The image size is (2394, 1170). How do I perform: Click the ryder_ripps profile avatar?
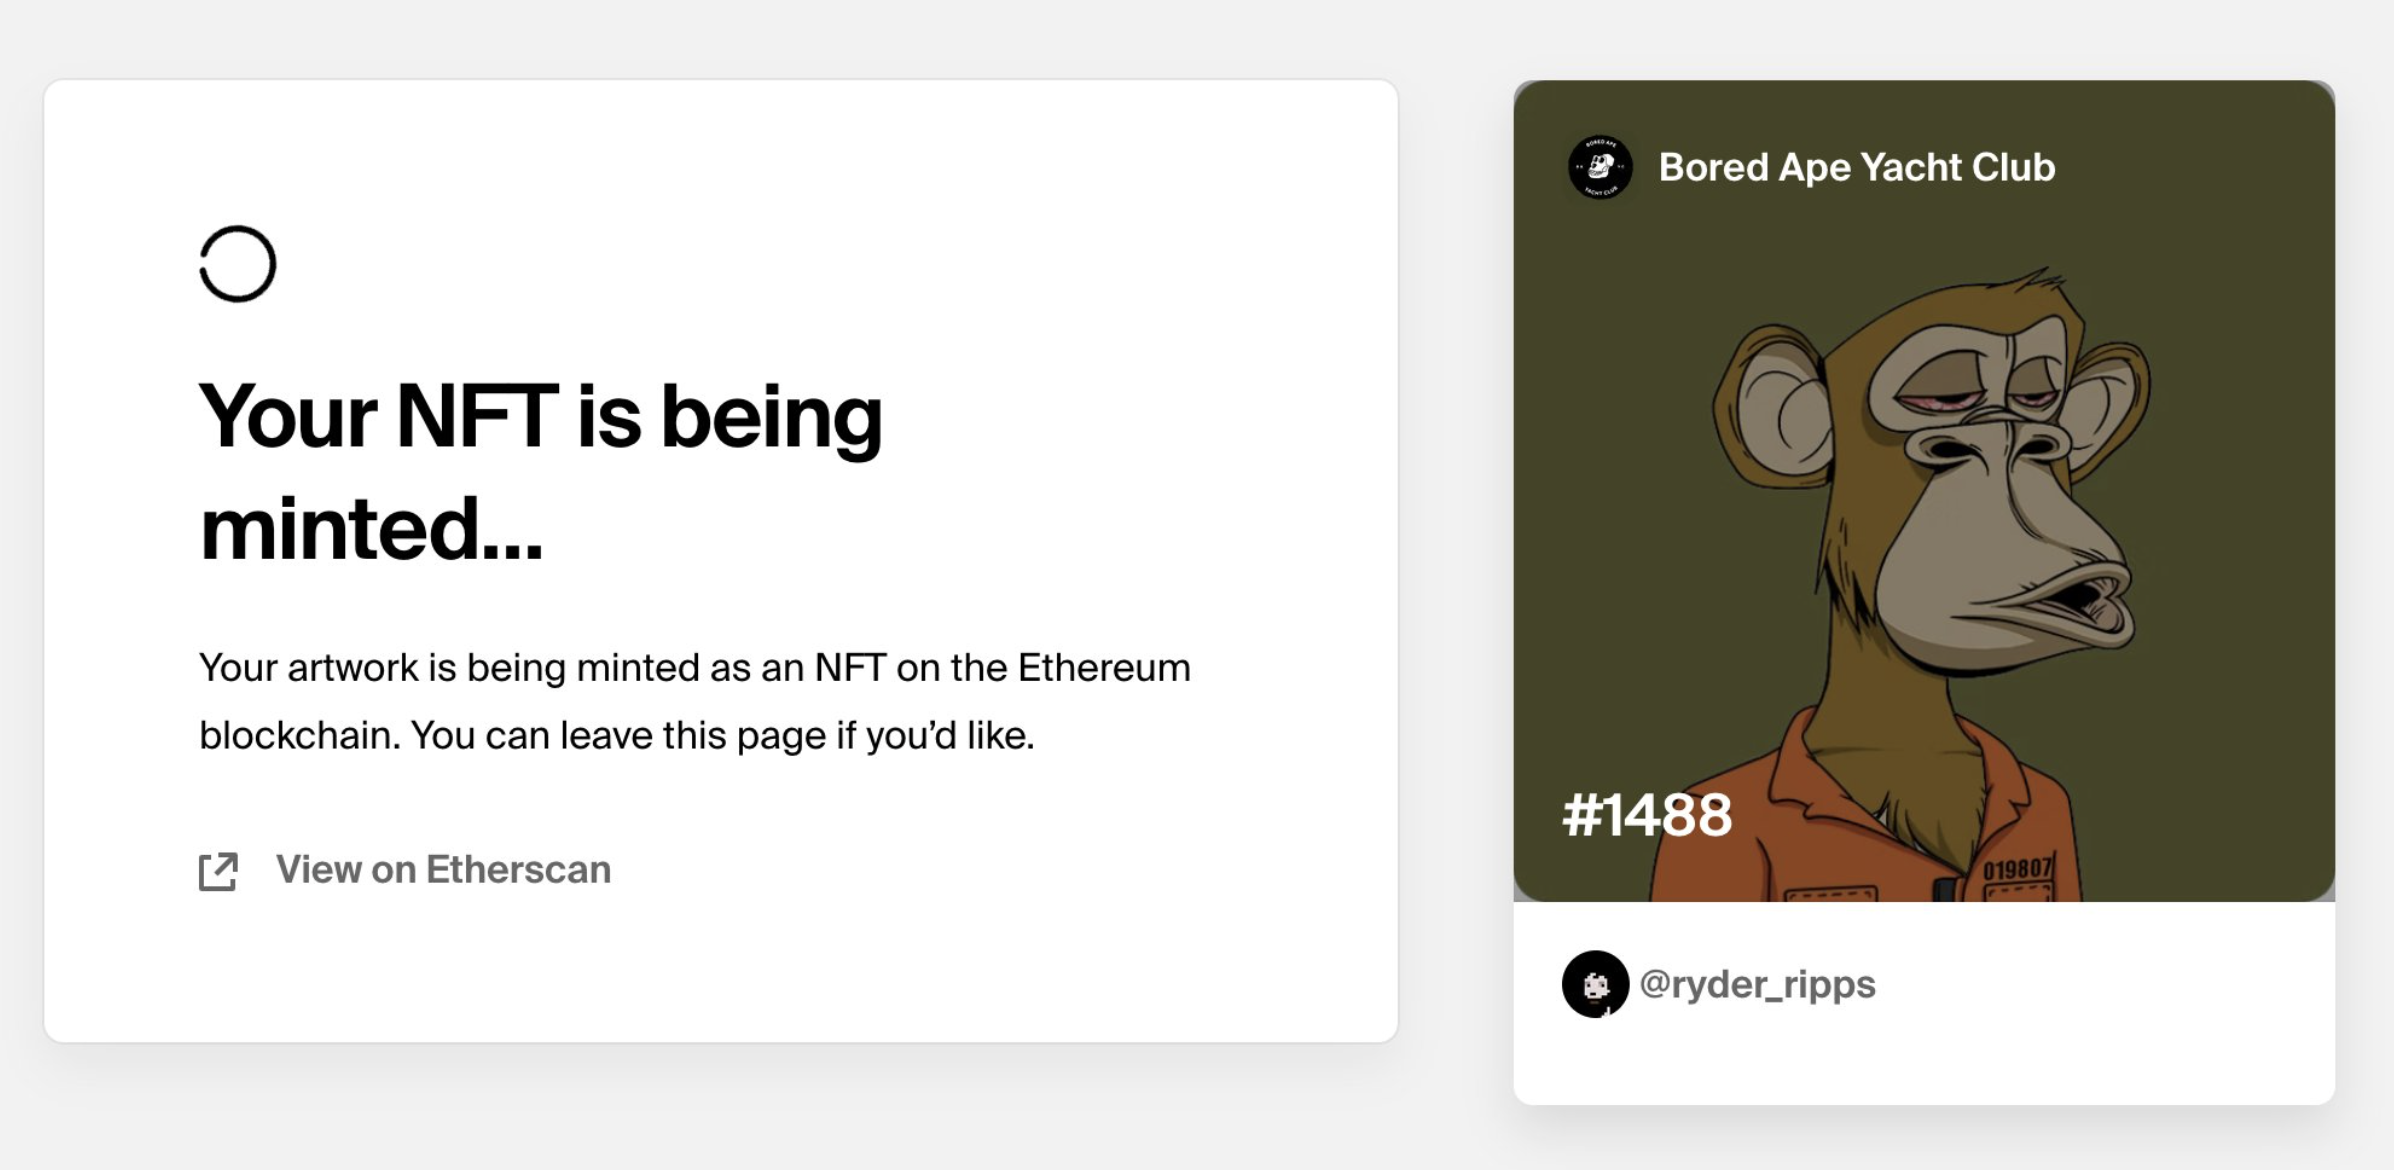(1595, 984)
